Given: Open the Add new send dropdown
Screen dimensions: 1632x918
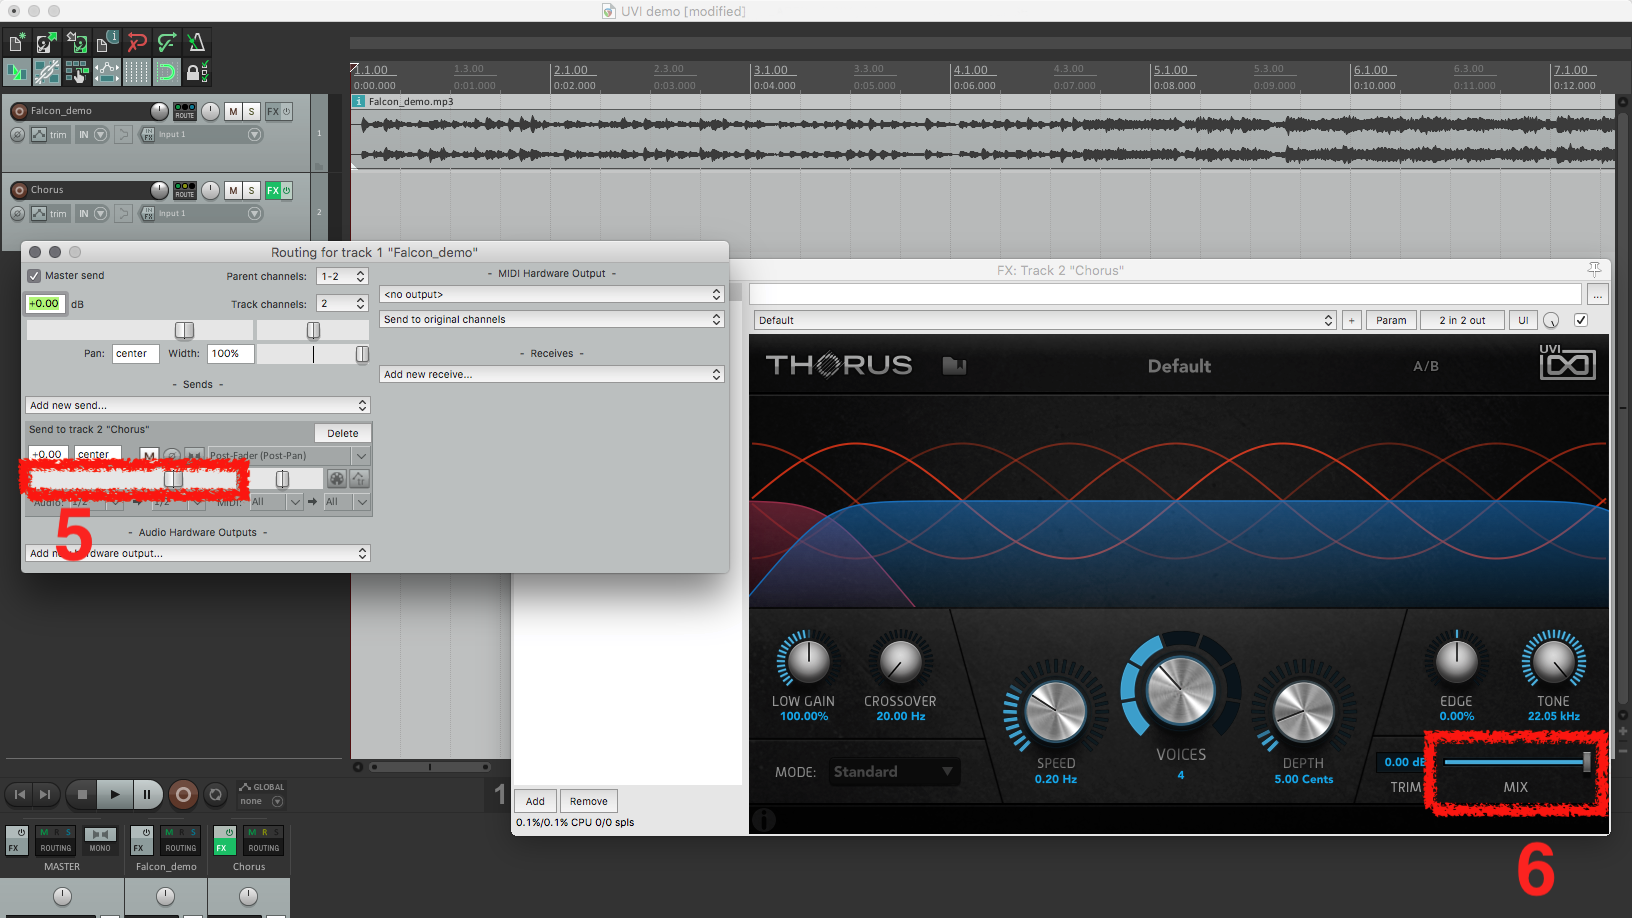Looking at the screenshot, I should [x=198, y=405].
